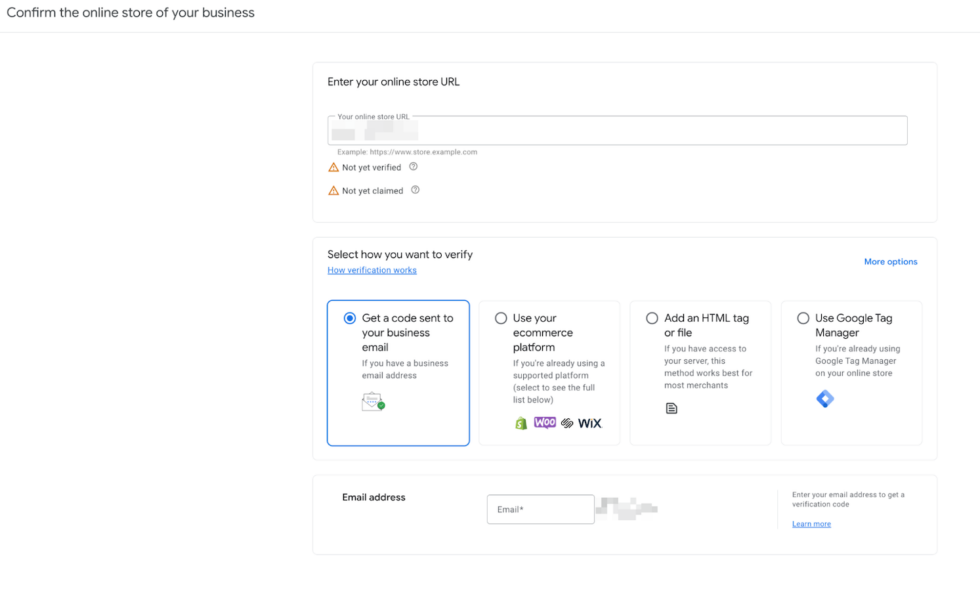The height and width of the screenshot is (595, 980).
Task: Select Get a code sent to business email
Action: 348,317
